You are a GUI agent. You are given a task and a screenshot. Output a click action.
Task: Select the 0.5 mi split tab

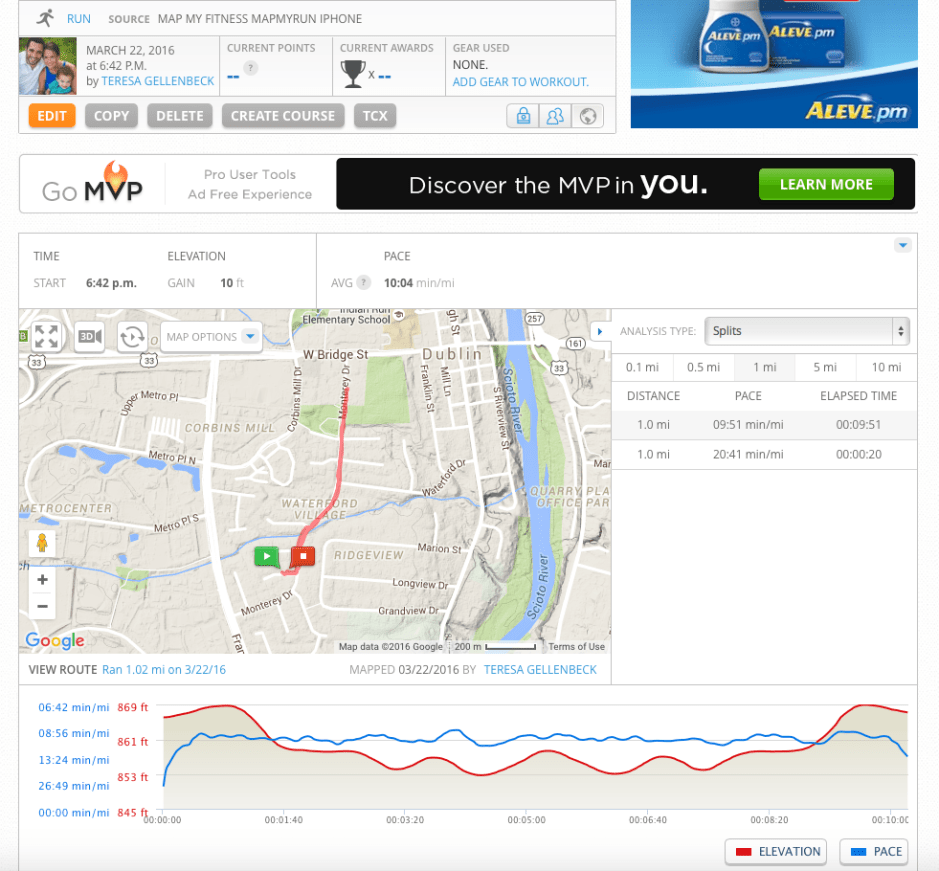[703, 367]
